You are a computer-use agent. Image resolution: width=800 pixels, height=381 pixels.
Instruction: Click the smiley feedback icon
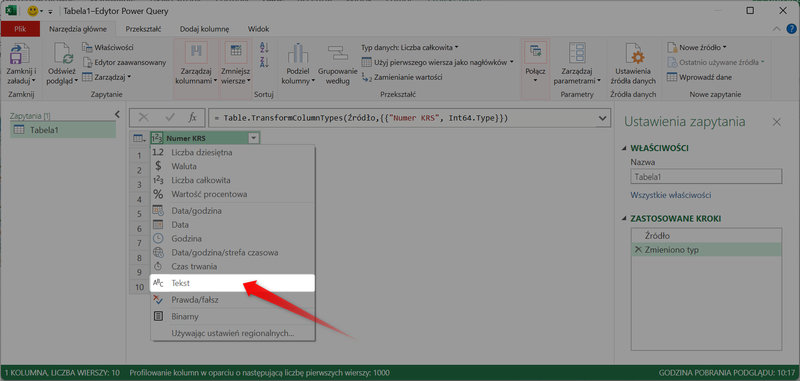tap(33, 11)
